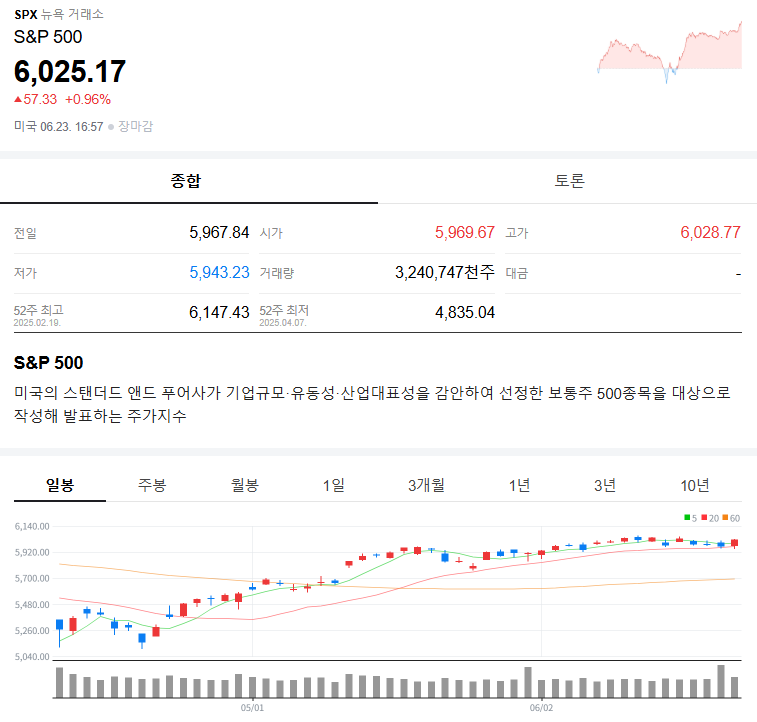Click the orange 60-day moving average legend

[731, 518]
